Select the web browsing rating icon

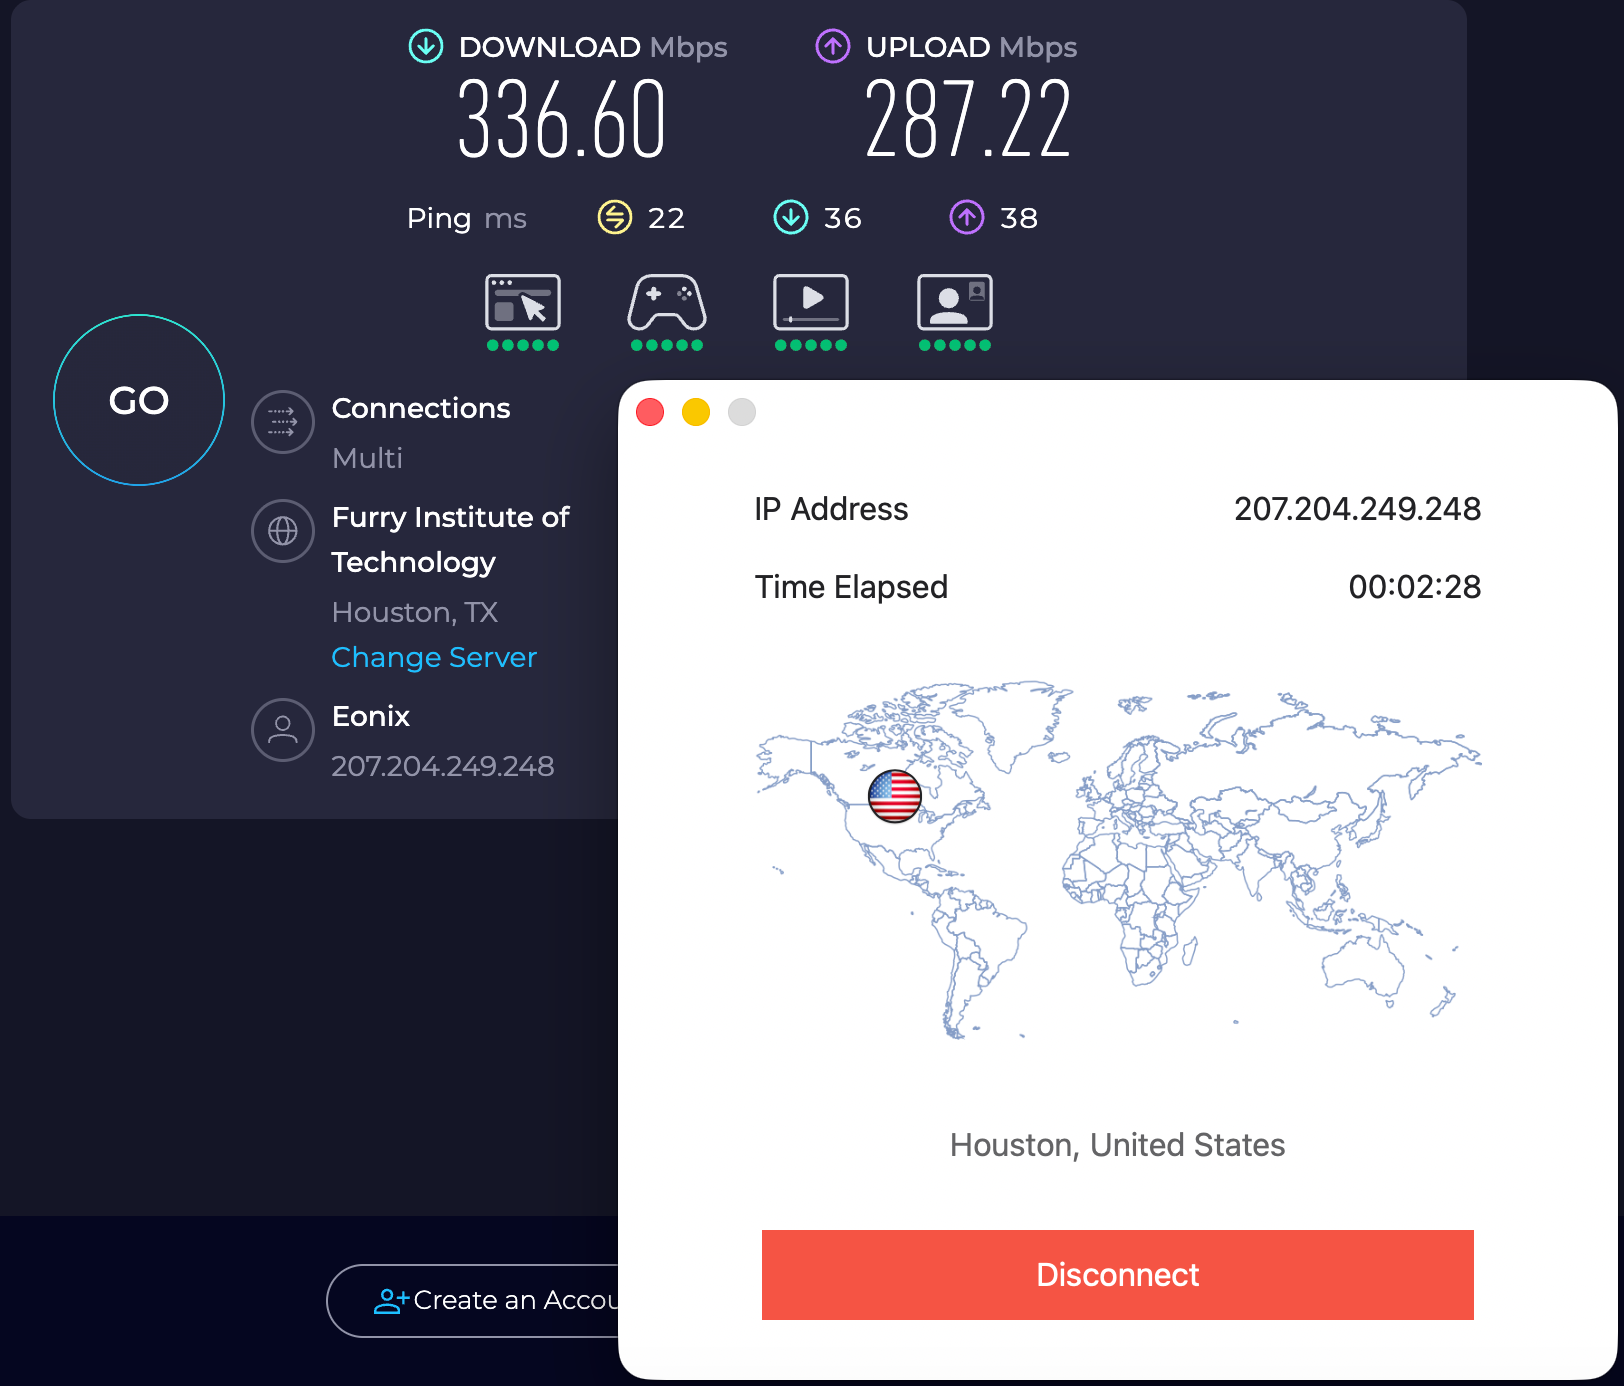click(522, 306)
